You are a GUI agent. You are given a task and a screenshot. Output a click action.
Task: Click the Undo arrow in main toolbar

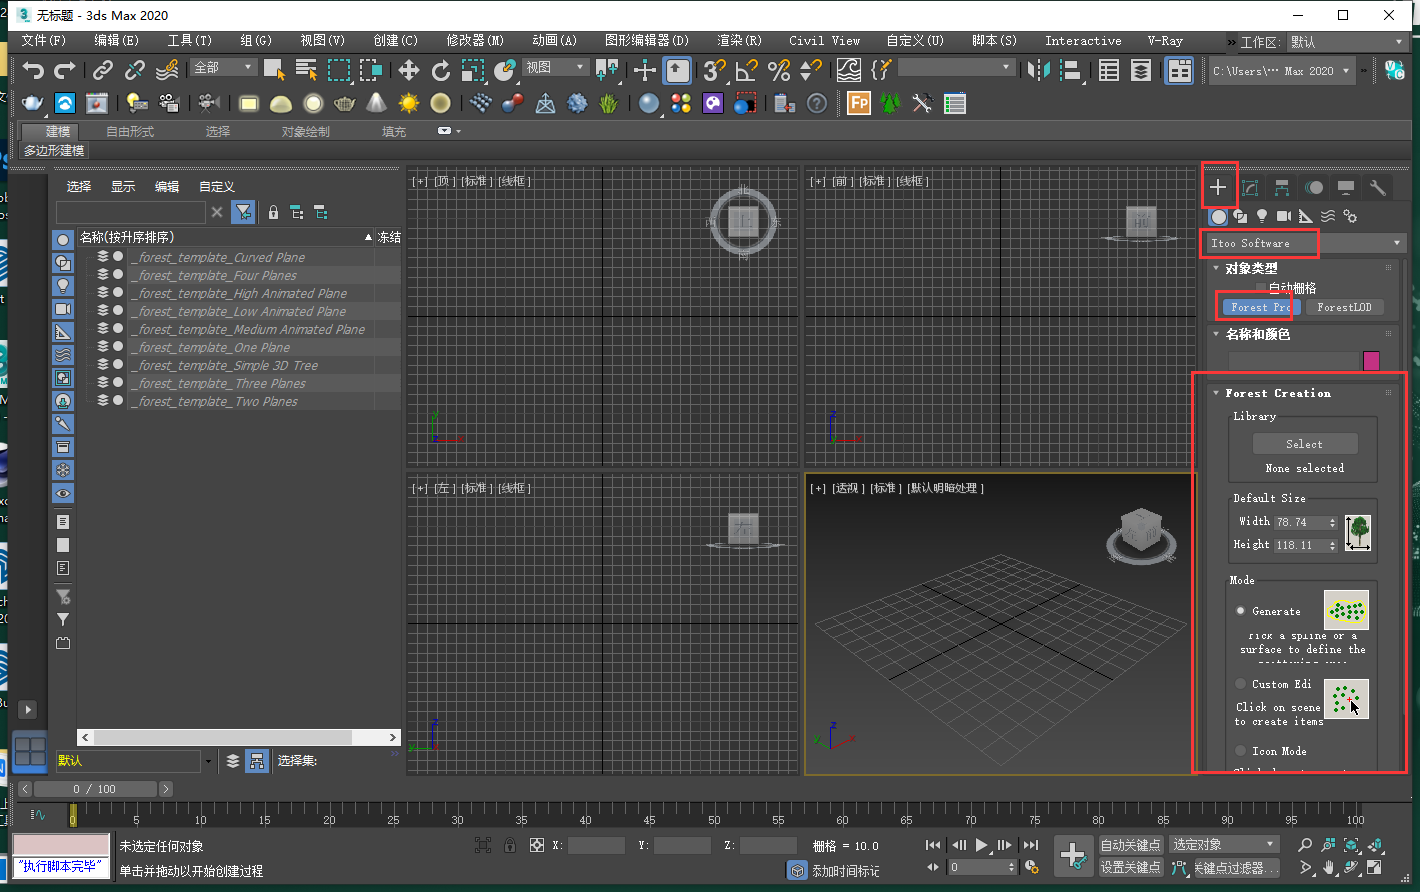pyautogui.click(x=34, y=70)
